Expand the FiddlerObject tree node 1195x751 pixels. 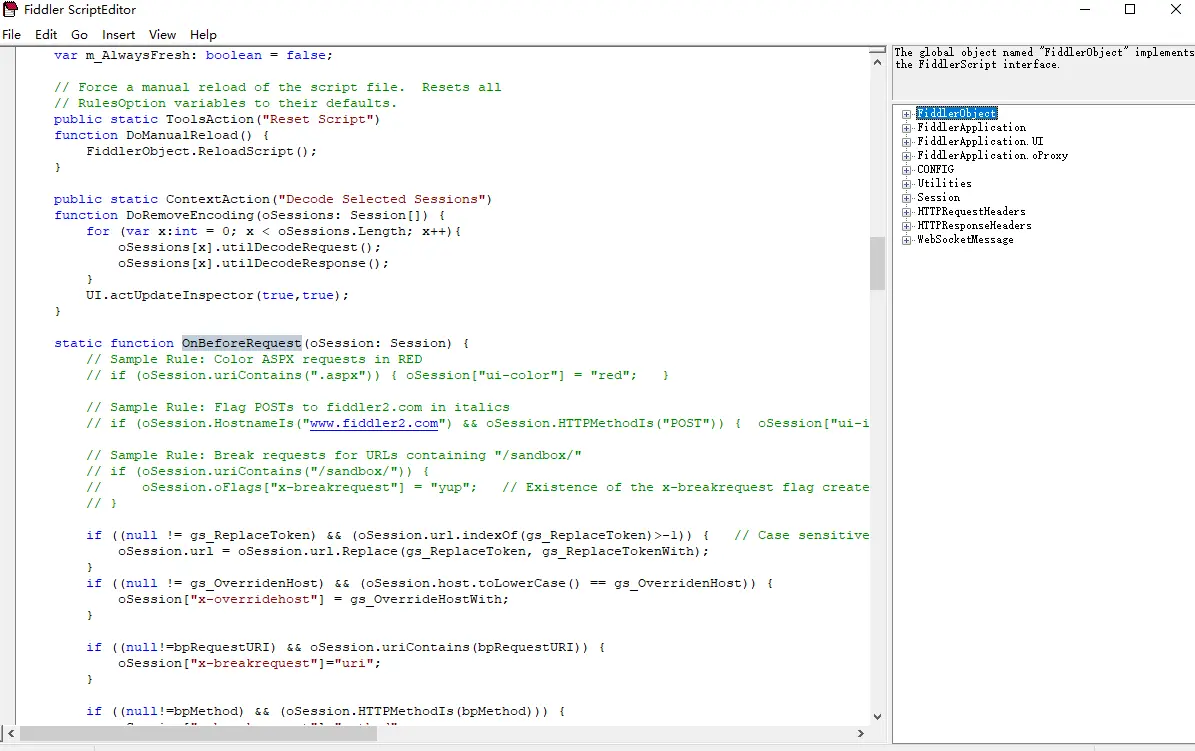[906, 114]
